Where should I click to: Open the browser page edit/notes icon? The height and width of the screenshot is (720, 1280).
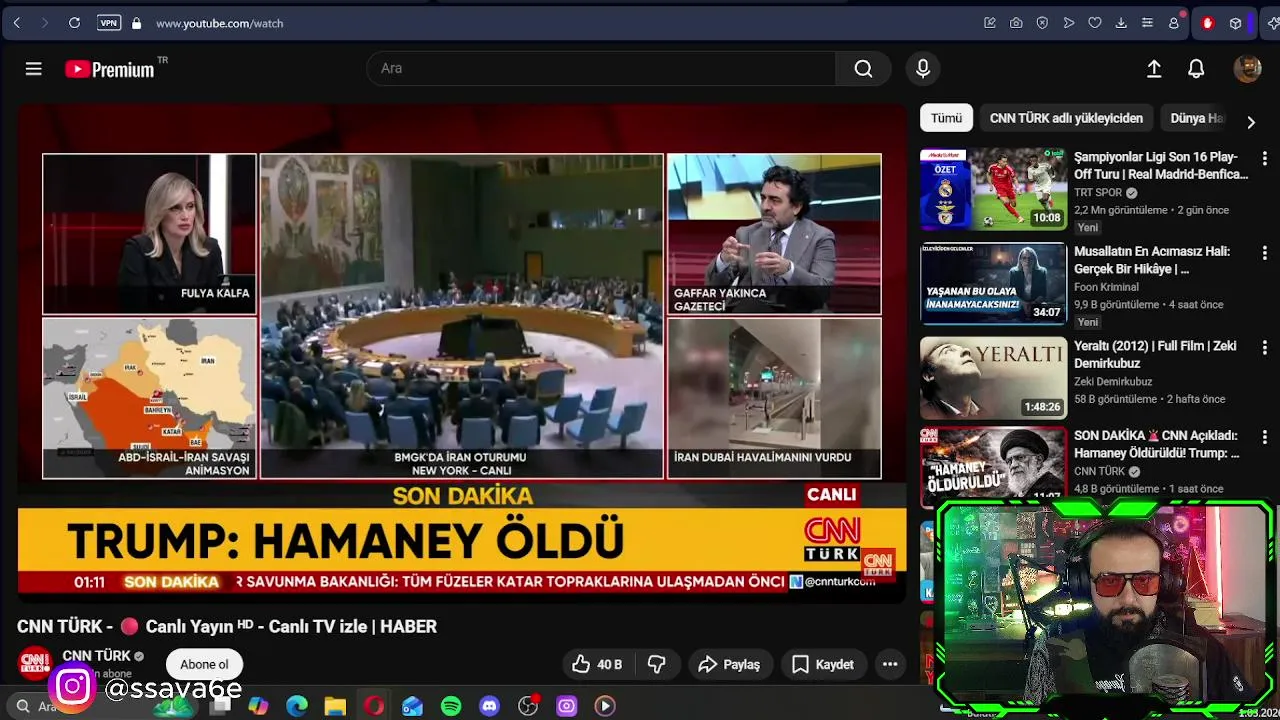coord(990,23)
